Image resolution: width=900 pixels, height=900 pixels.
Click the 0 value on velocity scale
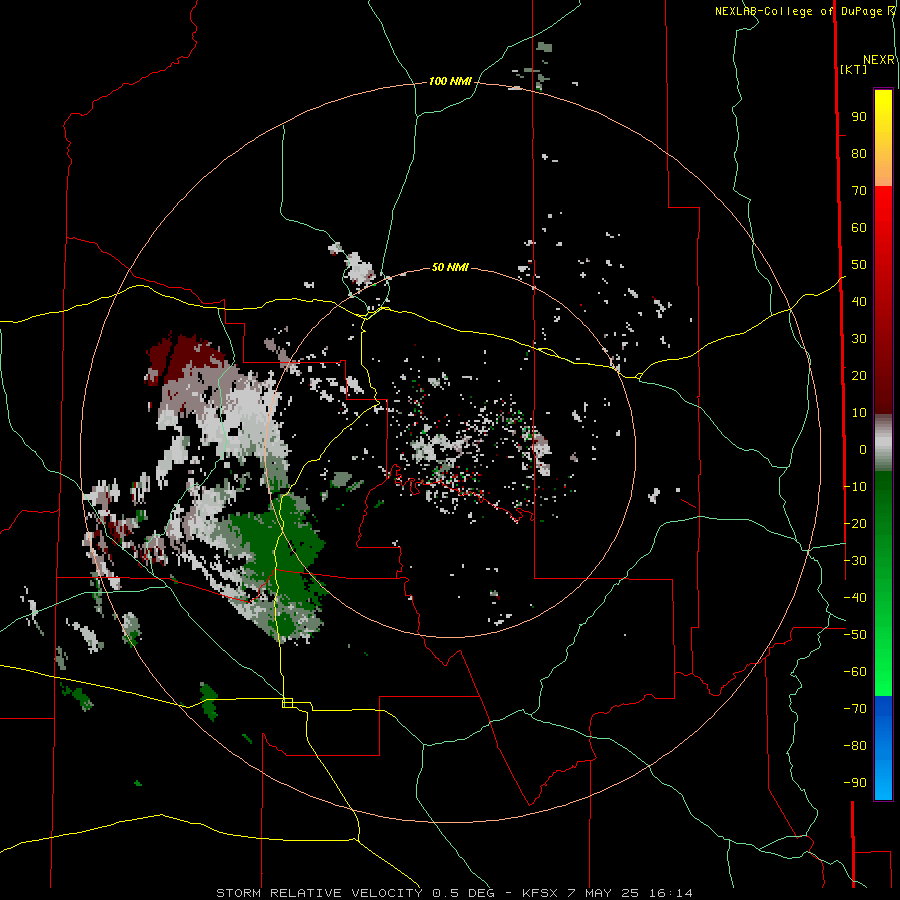[x=863, y=450]
